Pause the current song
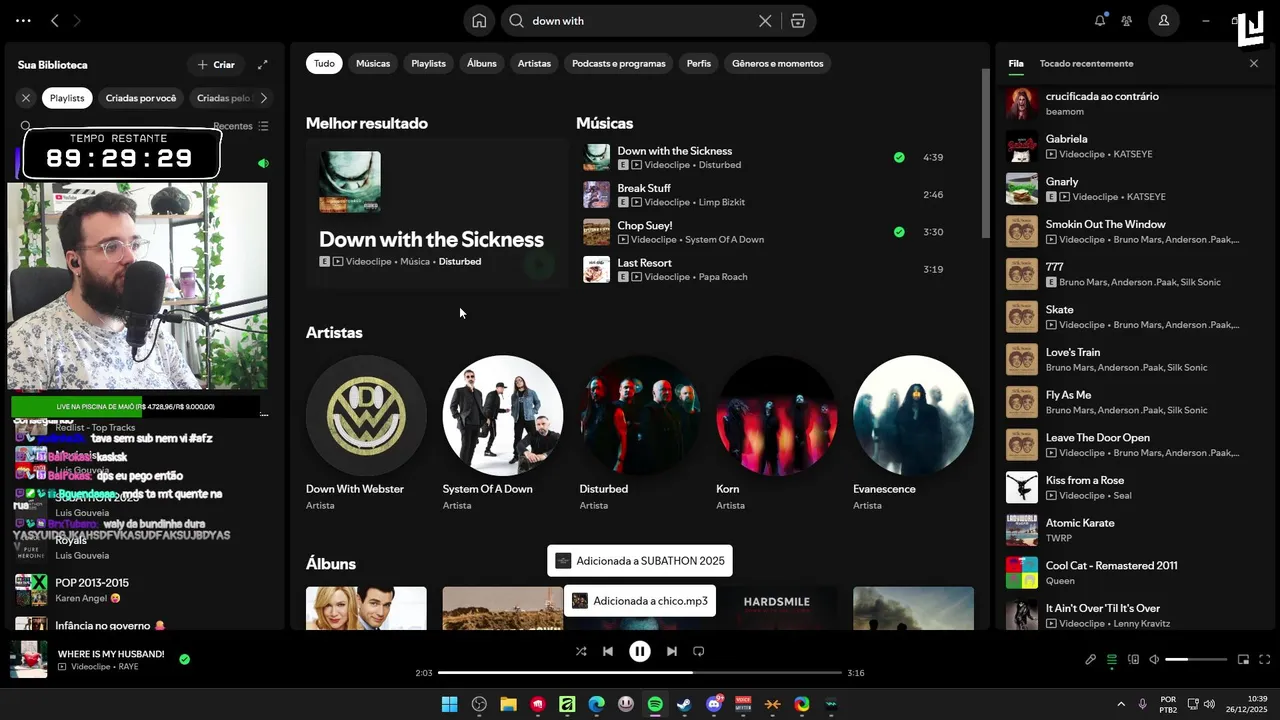The width and height of the screenshot is (1280, 720). (x=640, y=651)
